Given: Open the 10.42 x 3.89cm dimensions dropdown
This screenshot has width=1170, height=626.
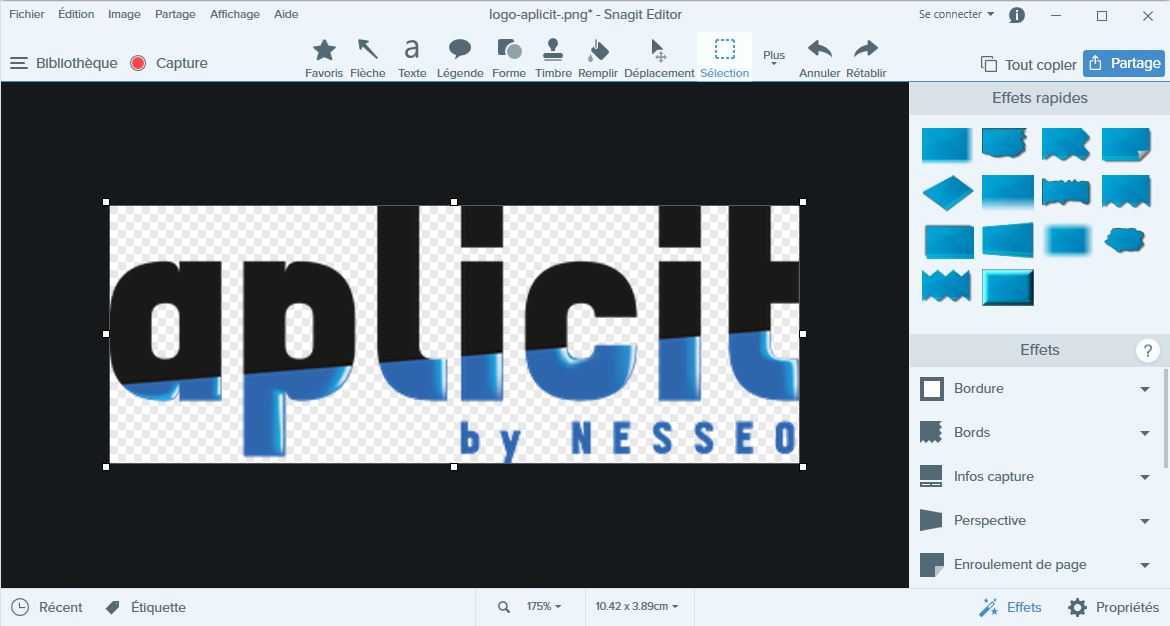Looking at the screenshot, I should tap(636, 607).
